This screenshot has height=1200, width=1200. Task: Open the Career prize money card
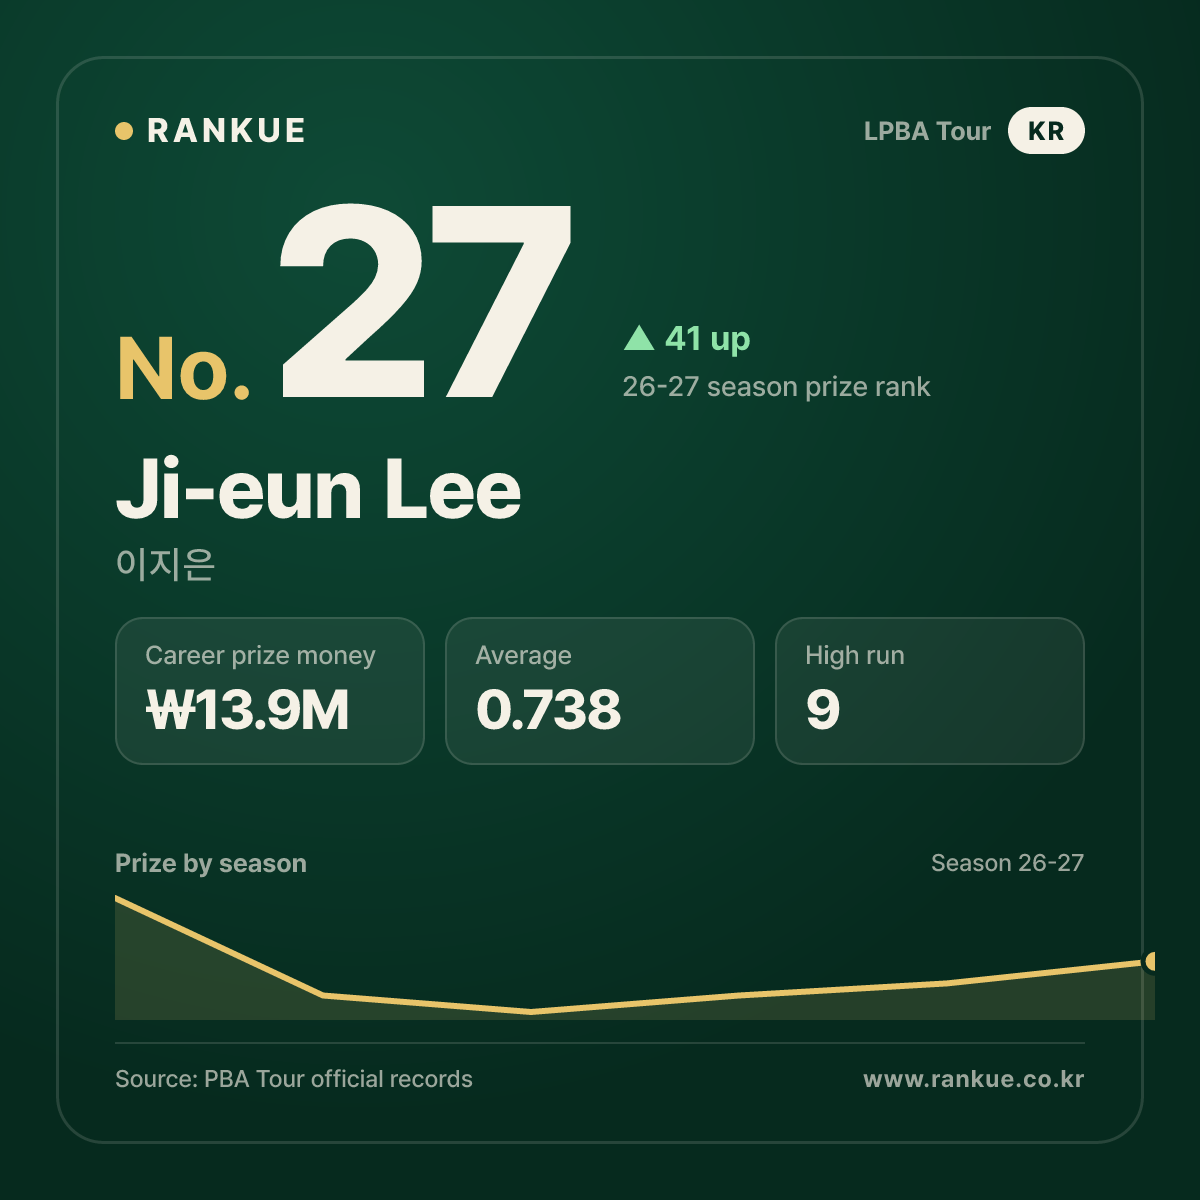point(270,691)
